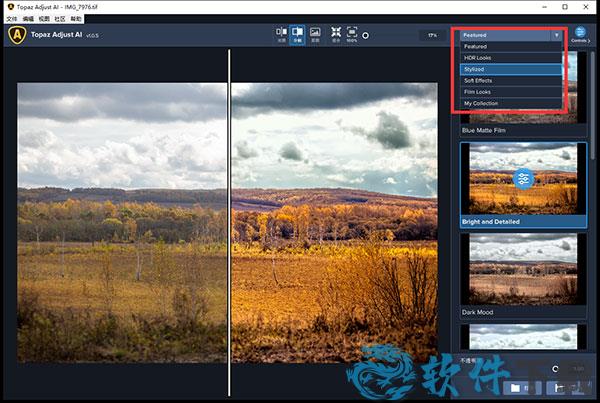Click the opacity slider handle
Image resolution: width=600 pixels, height=403 pixels.
click(556, 368)
